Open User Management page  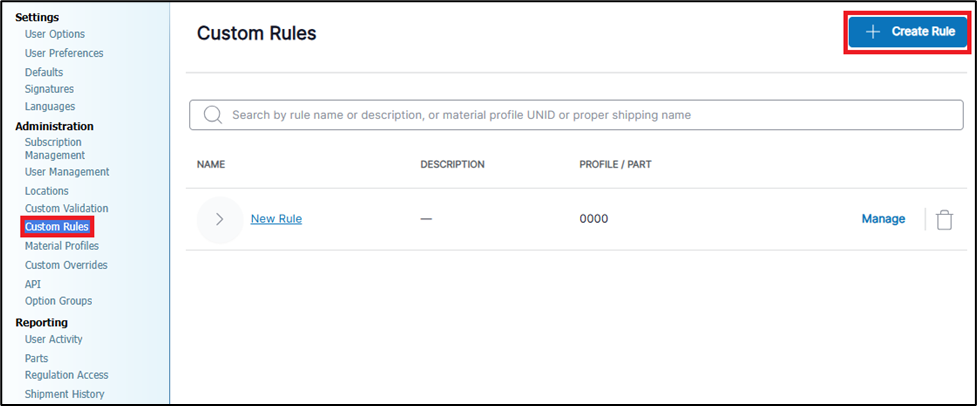pos(67,172)
